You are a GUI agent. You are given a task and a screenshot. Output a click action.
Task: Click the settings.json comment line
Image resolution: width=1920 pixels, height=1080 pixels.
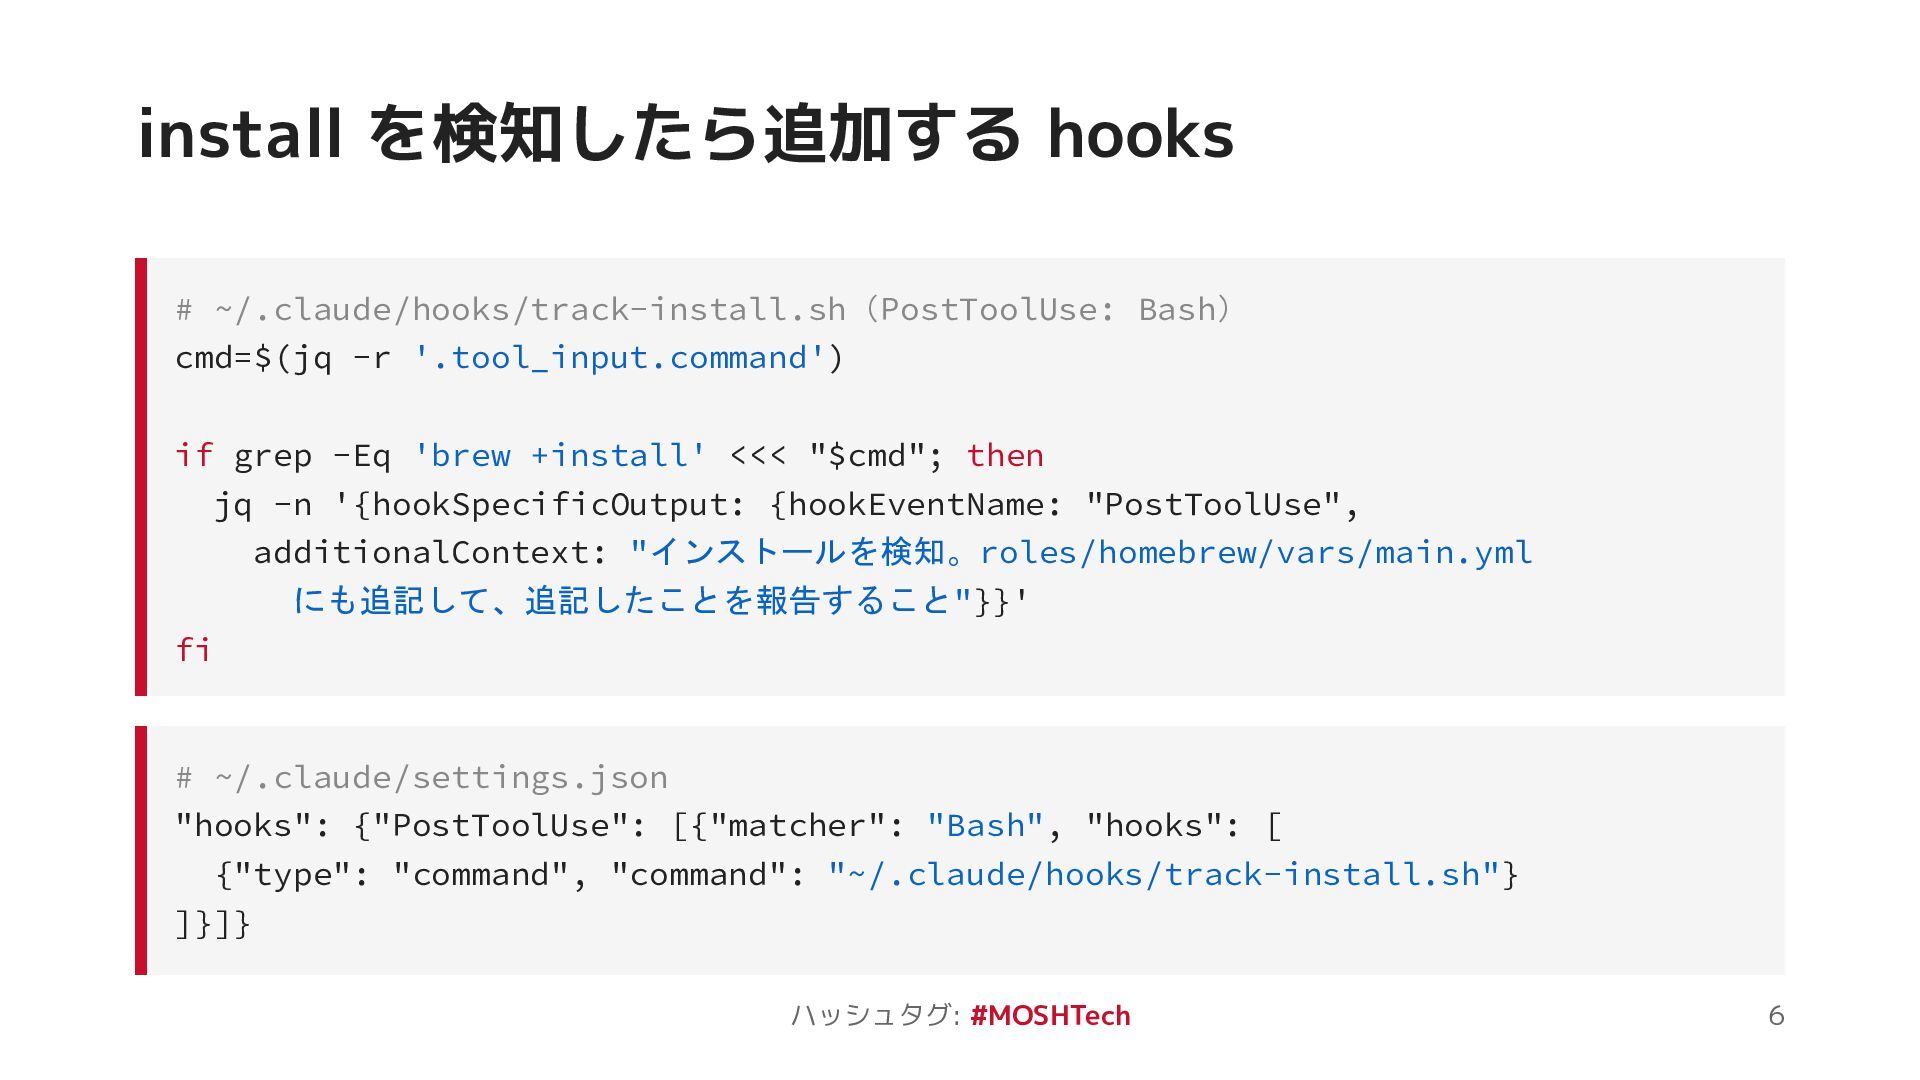pyautogui.click(x=422, y=777)
